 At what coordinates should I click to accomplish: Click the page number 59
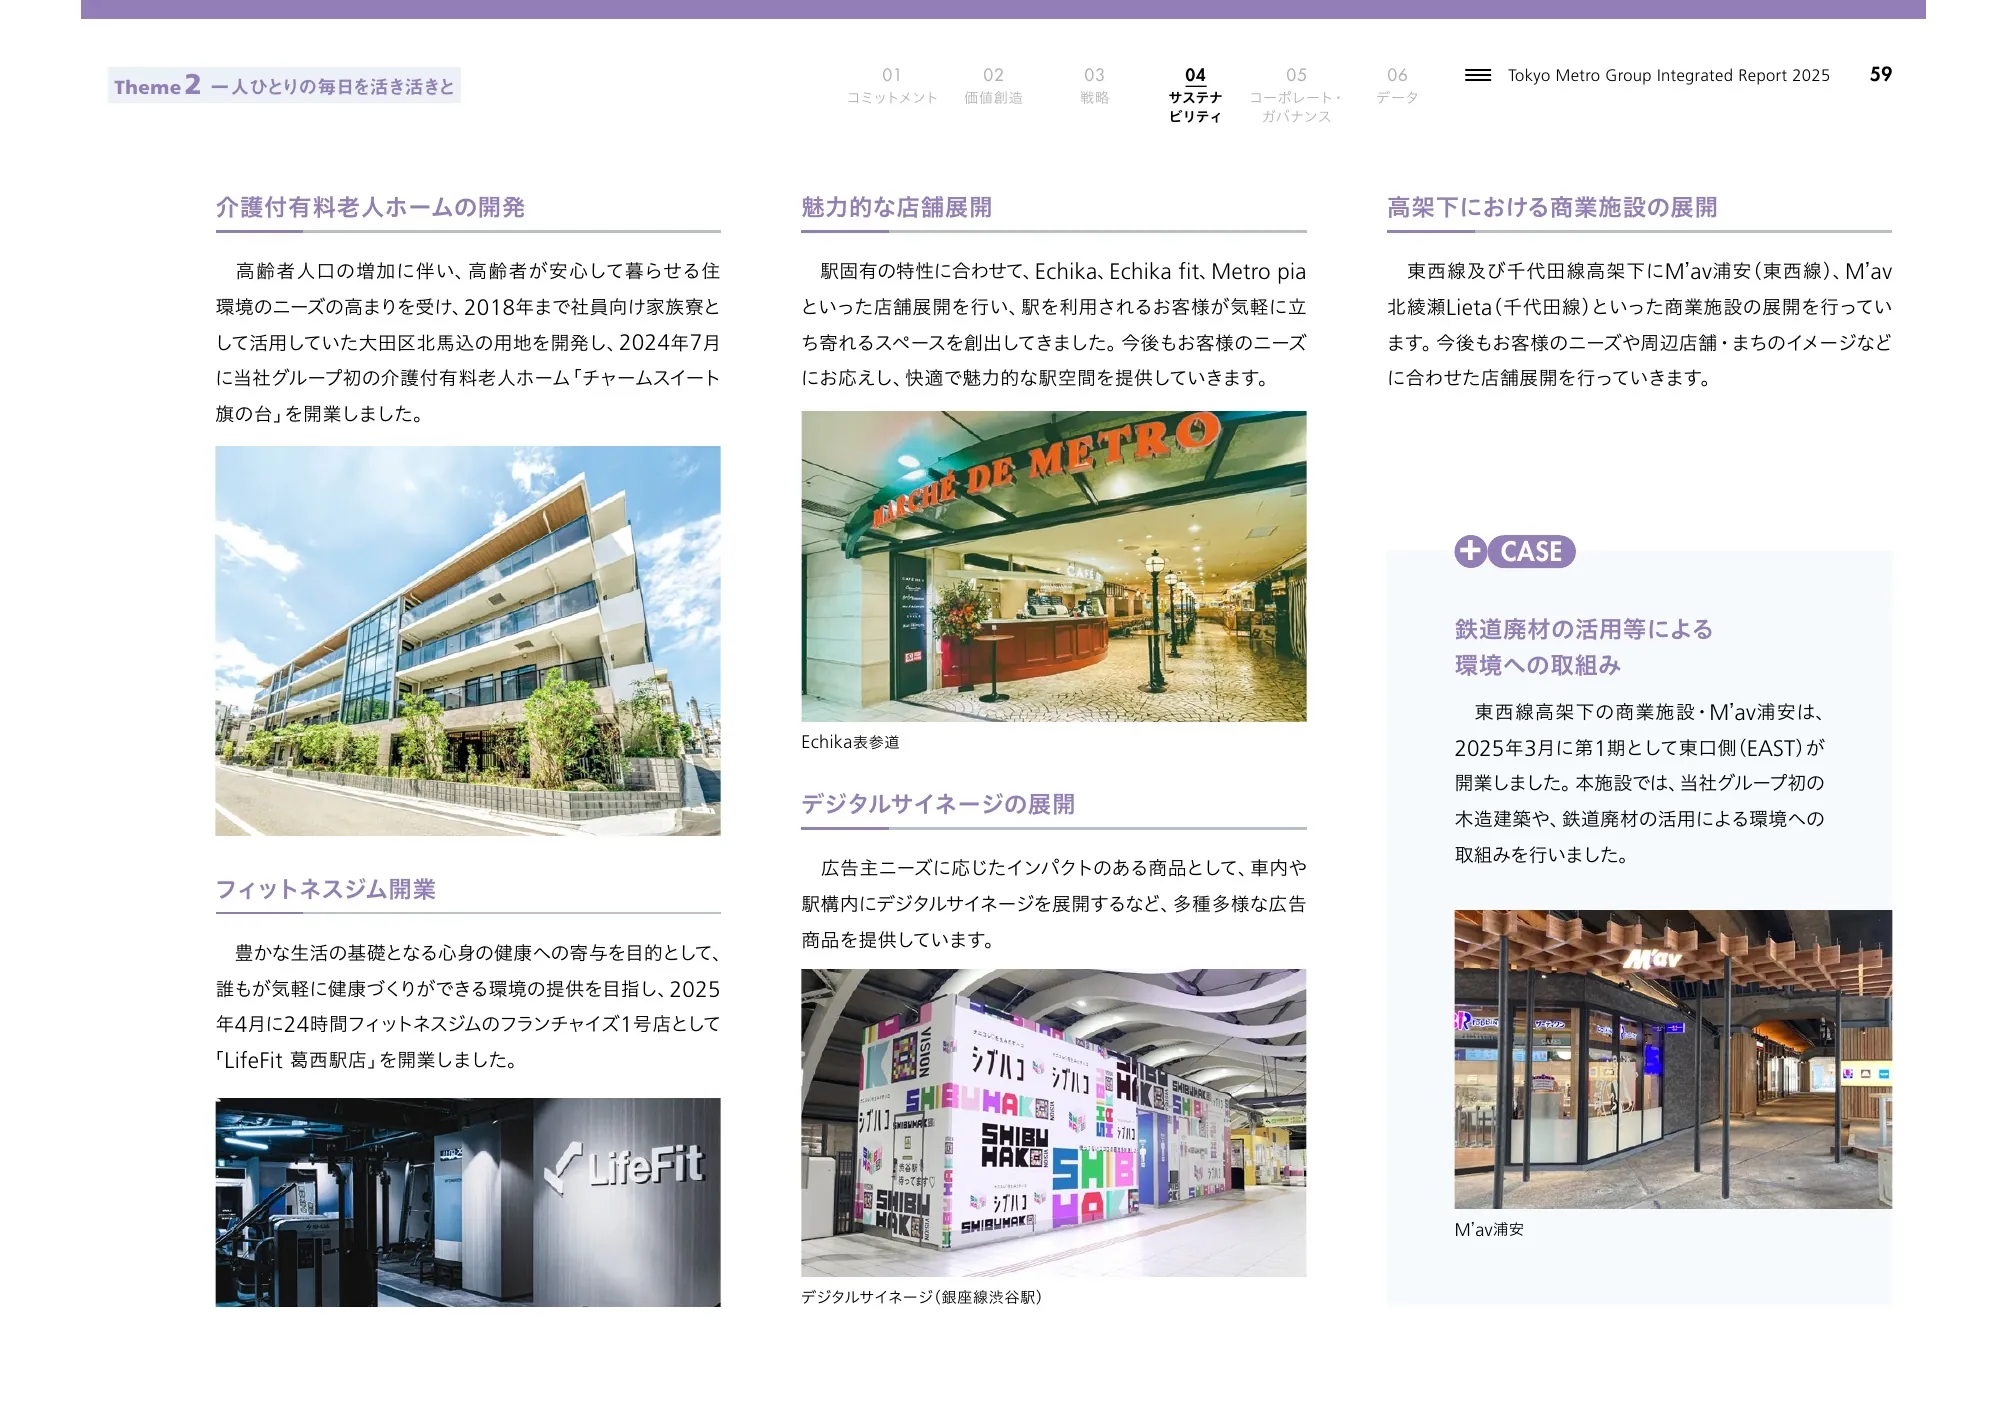click(x=1881, y=74)
